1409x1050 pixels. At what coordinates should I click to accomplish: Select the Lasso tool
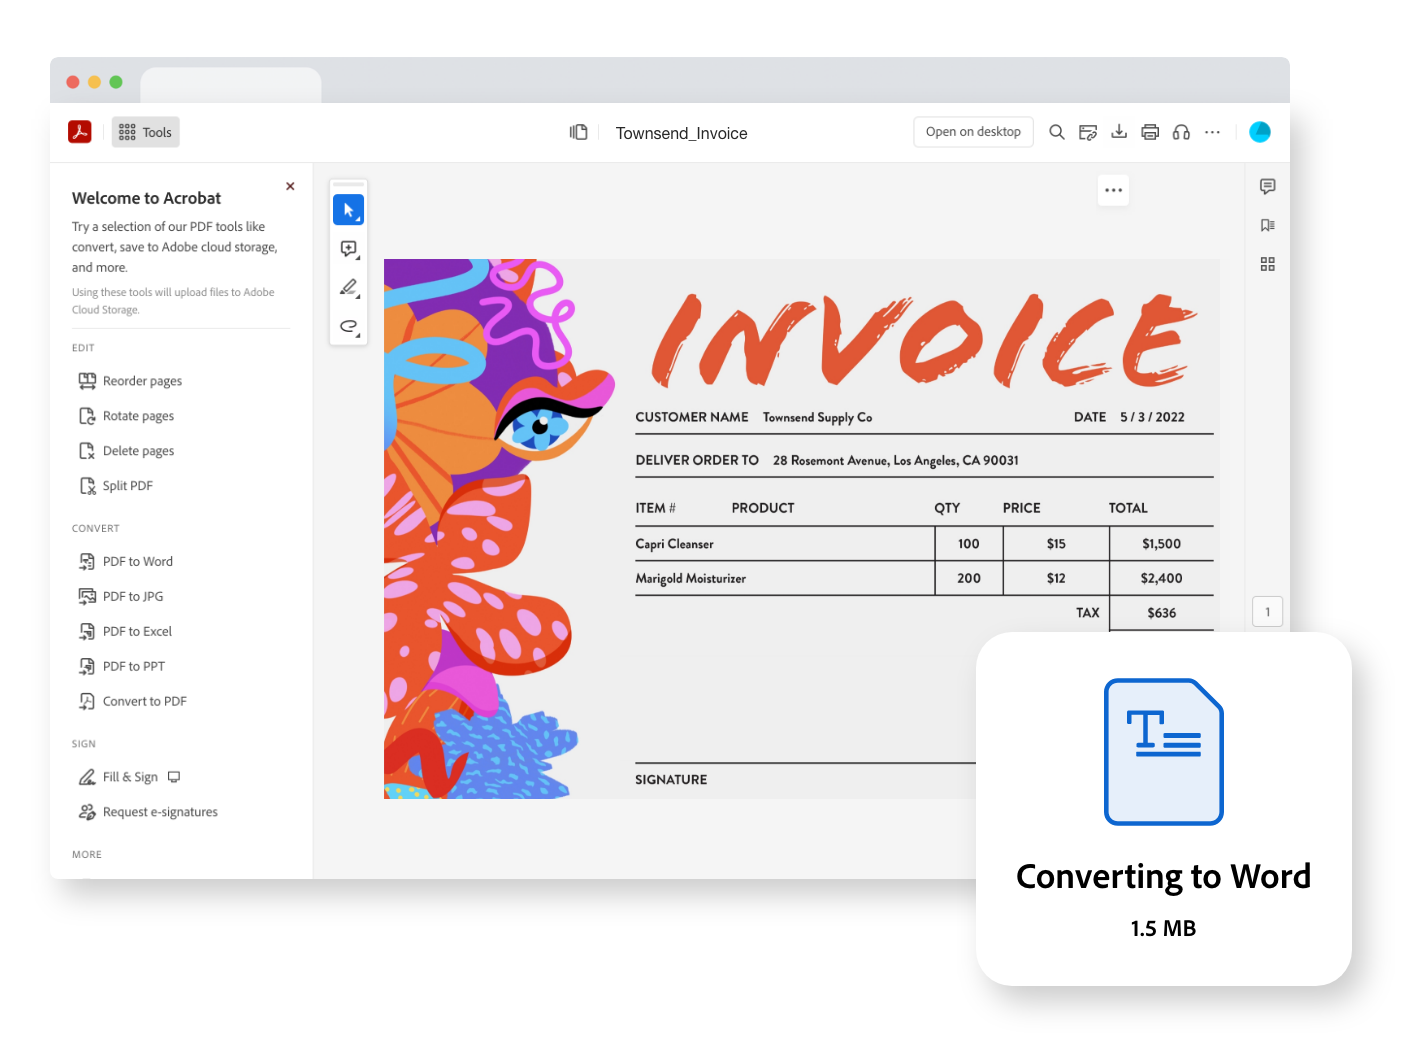[x=348, y=326]
